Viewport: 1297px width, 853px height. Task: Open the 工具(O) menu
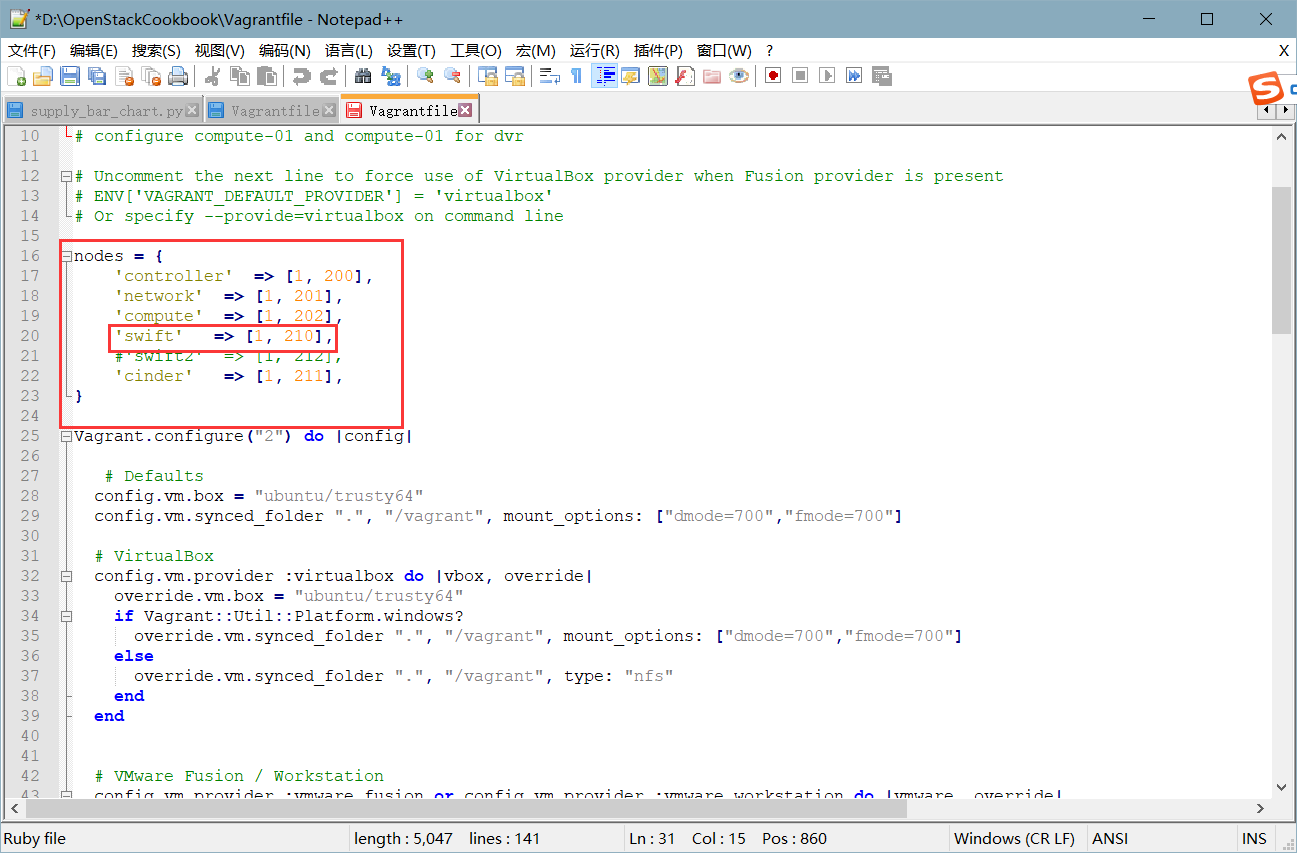476,50
